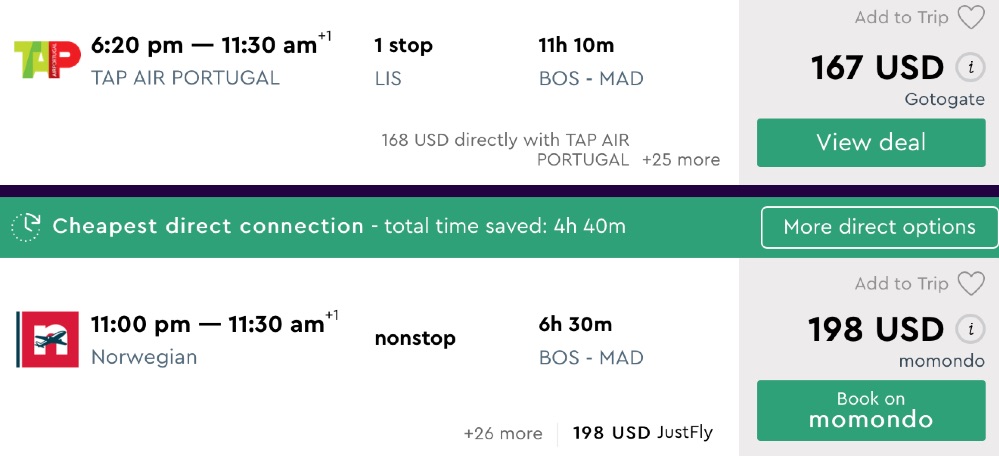The height and width of the screenshot is (456, 999).
Task: Click the clock icon in green banner
Action: pos(27,226)
